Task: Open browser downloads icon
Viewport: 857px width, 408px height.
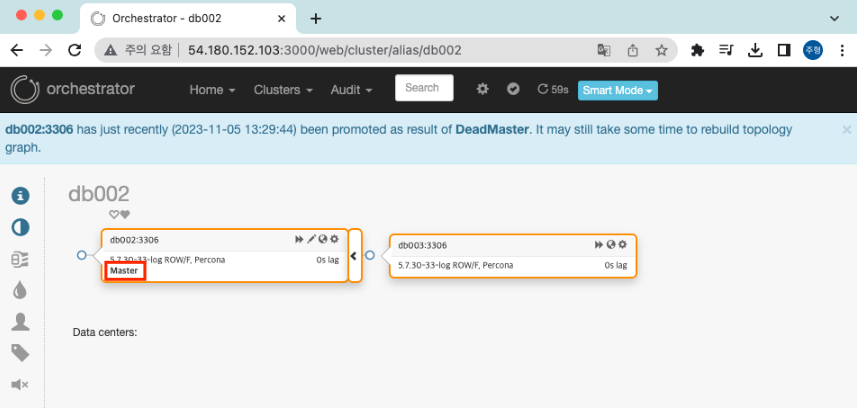Action: click(755, 50)
